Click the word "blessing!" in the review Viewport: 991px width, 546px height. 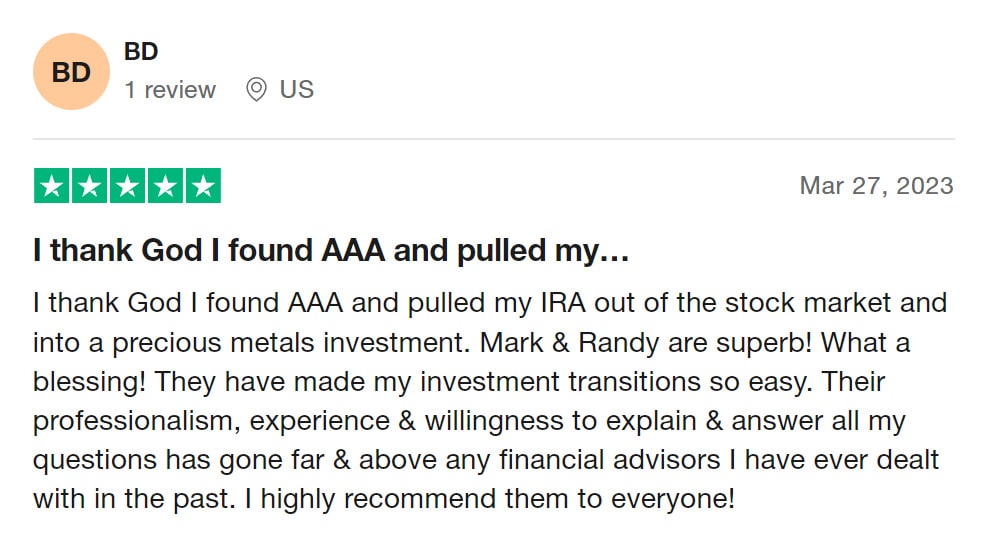click(89, 382)
